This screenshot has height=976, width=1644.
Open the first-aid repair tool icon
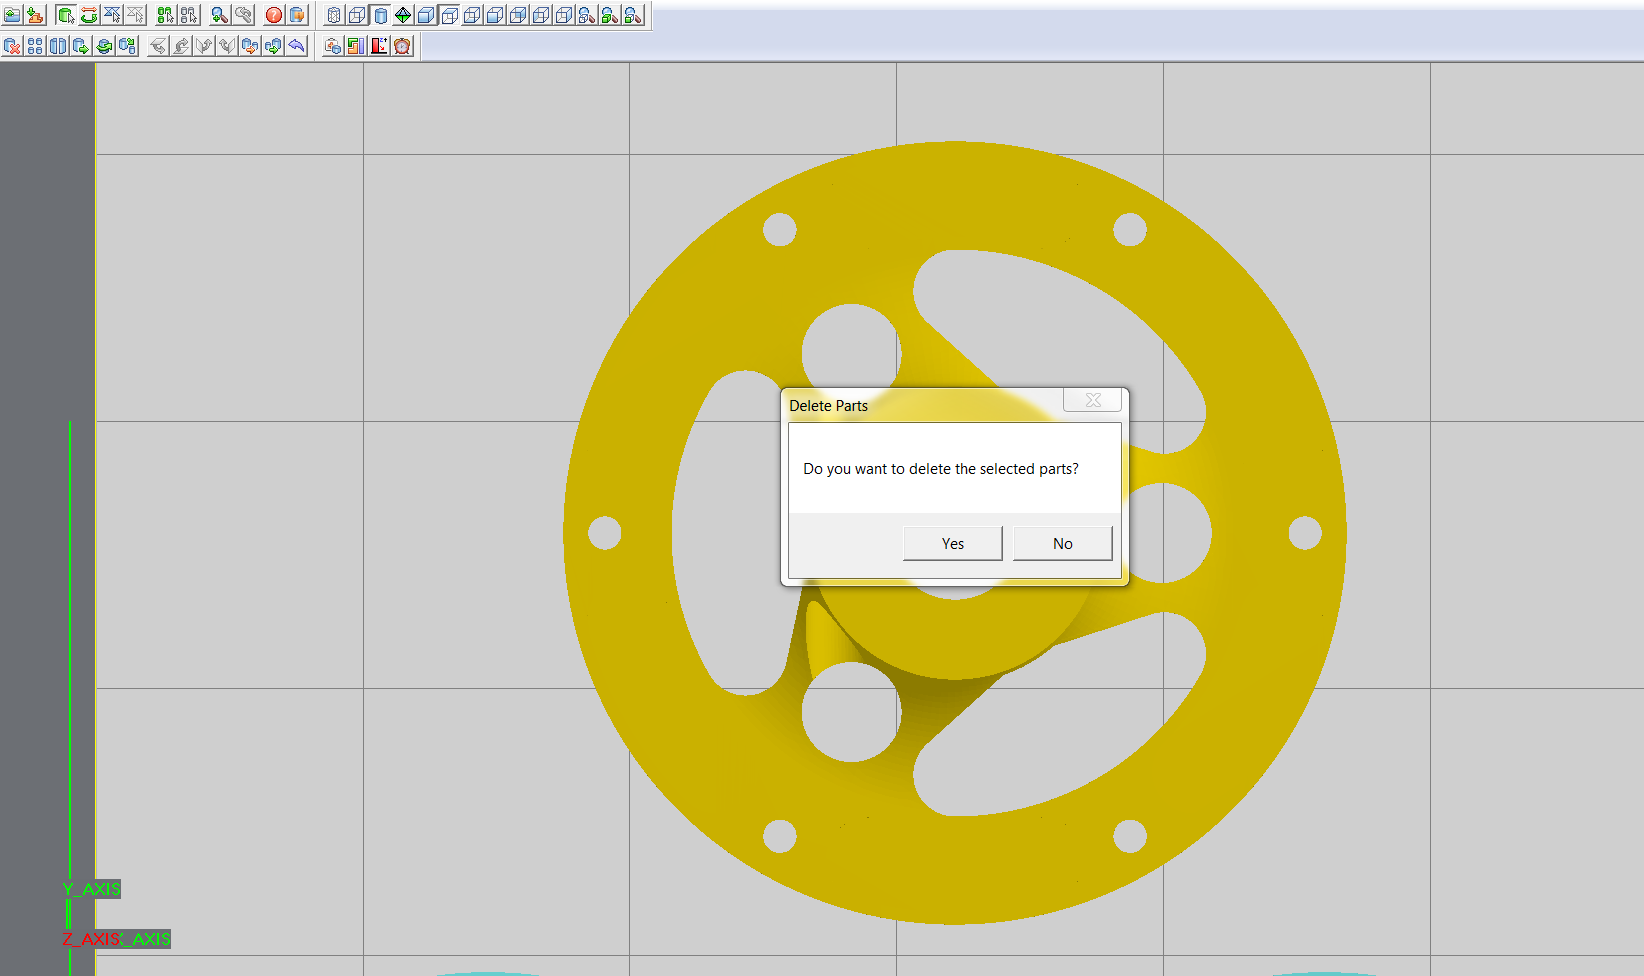click(x=333, y=46)
